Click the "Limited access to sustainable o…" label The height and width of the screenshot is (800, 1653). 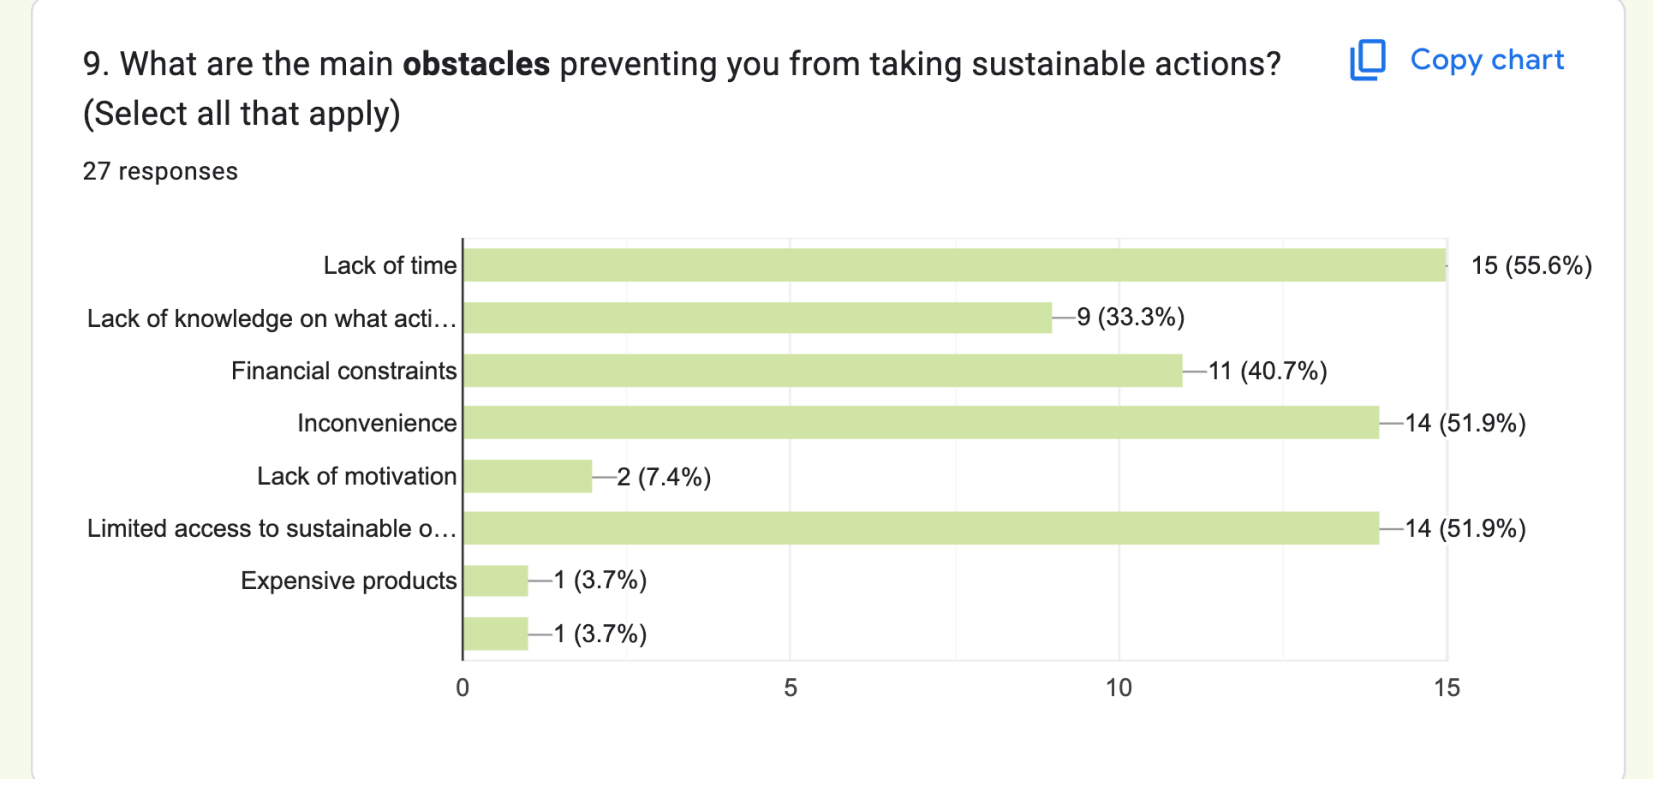point(271,529)
